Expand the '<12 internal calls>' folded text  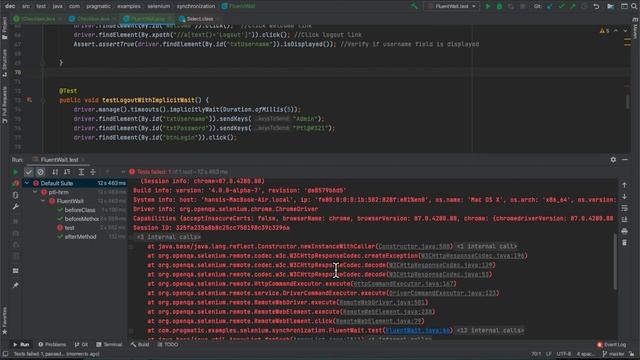(490, 330)
